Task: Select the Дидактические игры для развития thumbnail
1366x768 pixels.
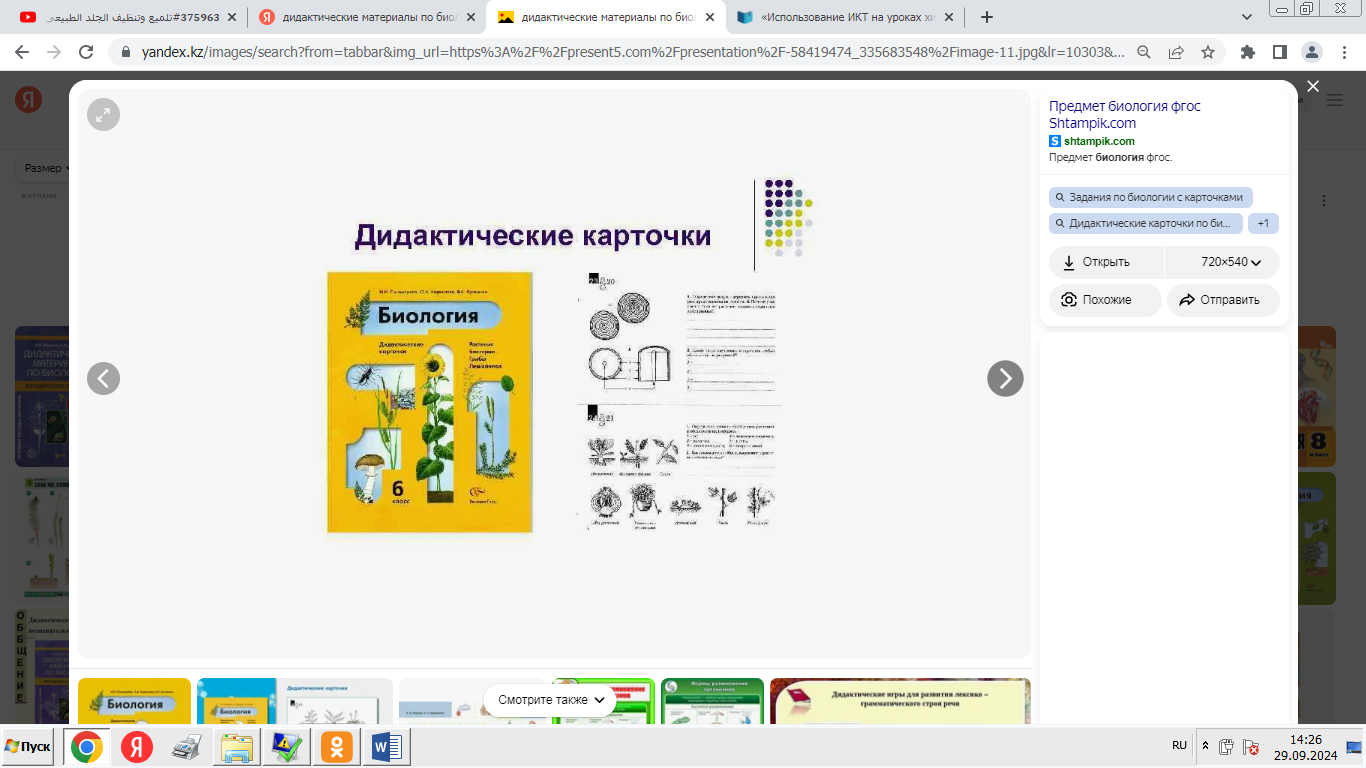Action: [900, 701]
